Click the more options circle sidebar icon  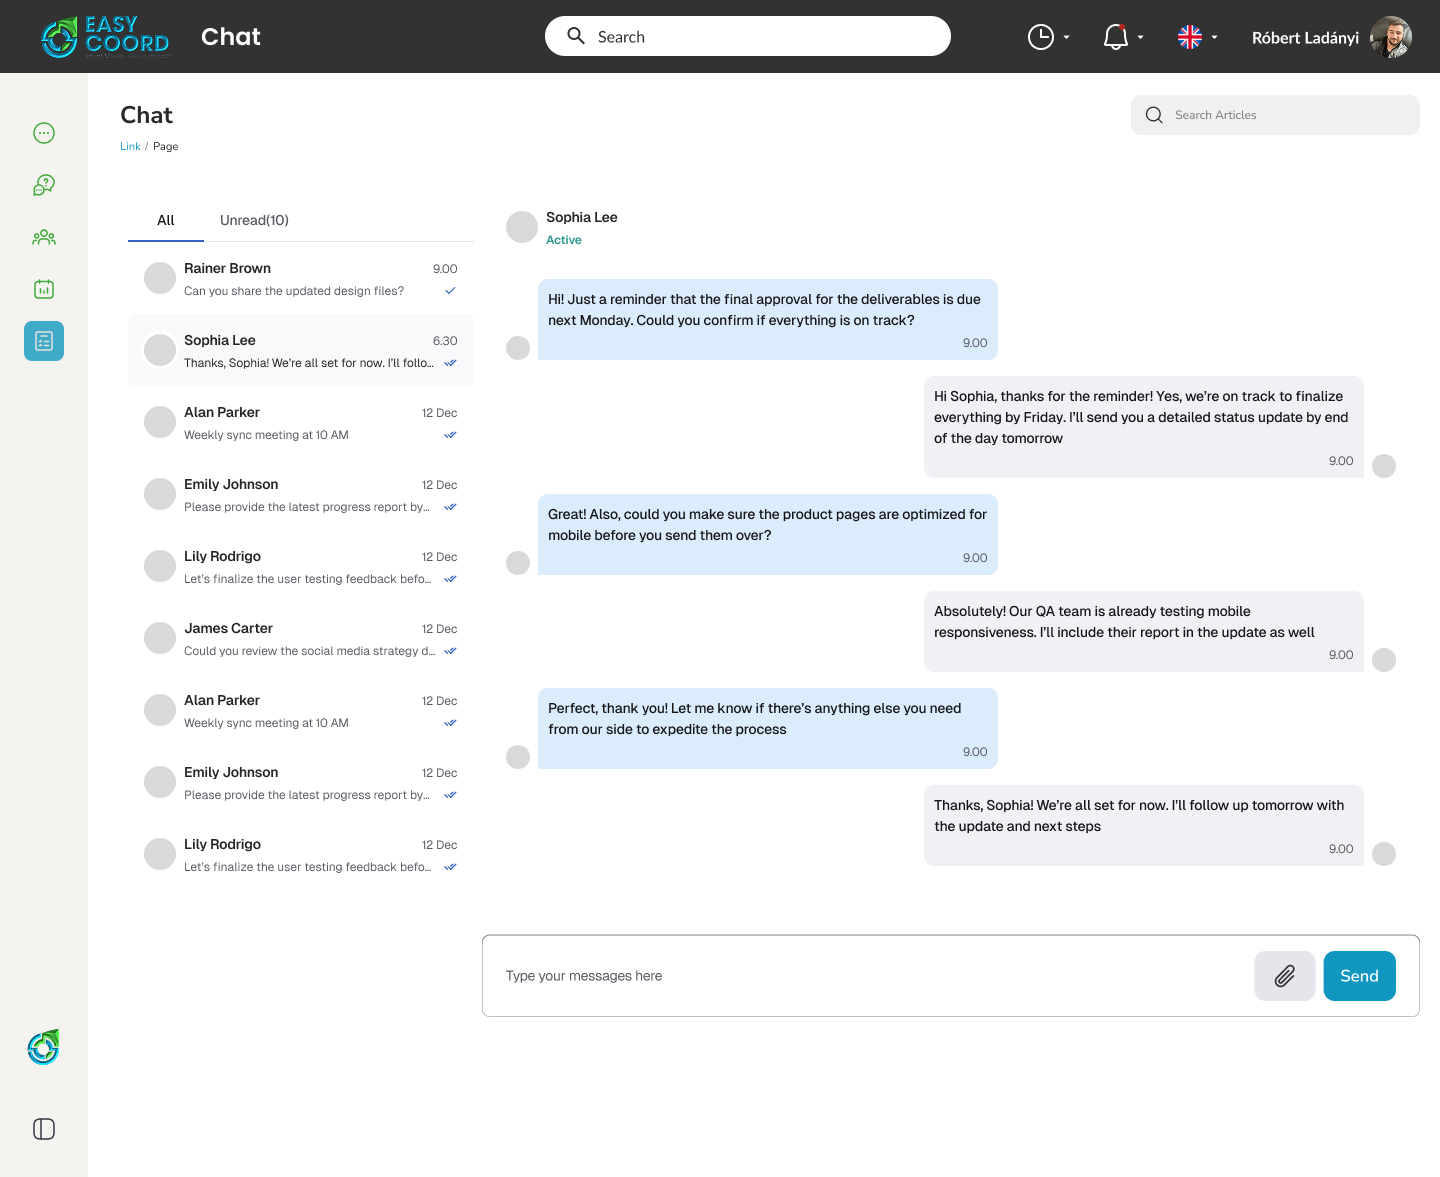(44, 133)
